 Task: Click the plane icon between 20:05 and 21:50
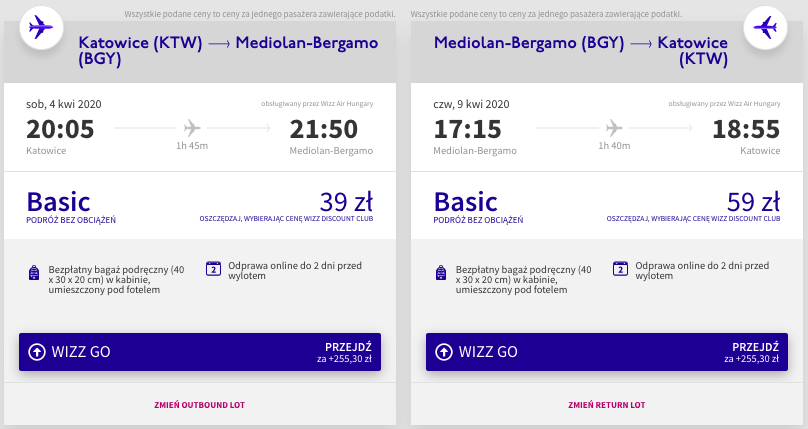click(x=192, y=129)
